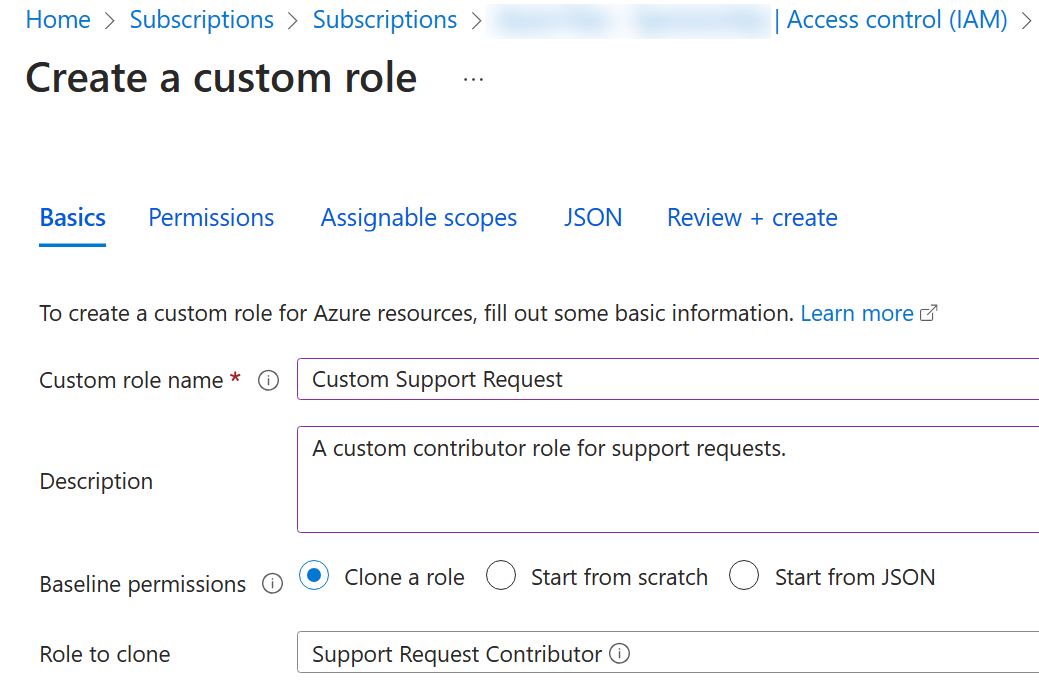Open the Review + create tab
This screenshot has width=1039, height=686.
[x=751, y=217]
